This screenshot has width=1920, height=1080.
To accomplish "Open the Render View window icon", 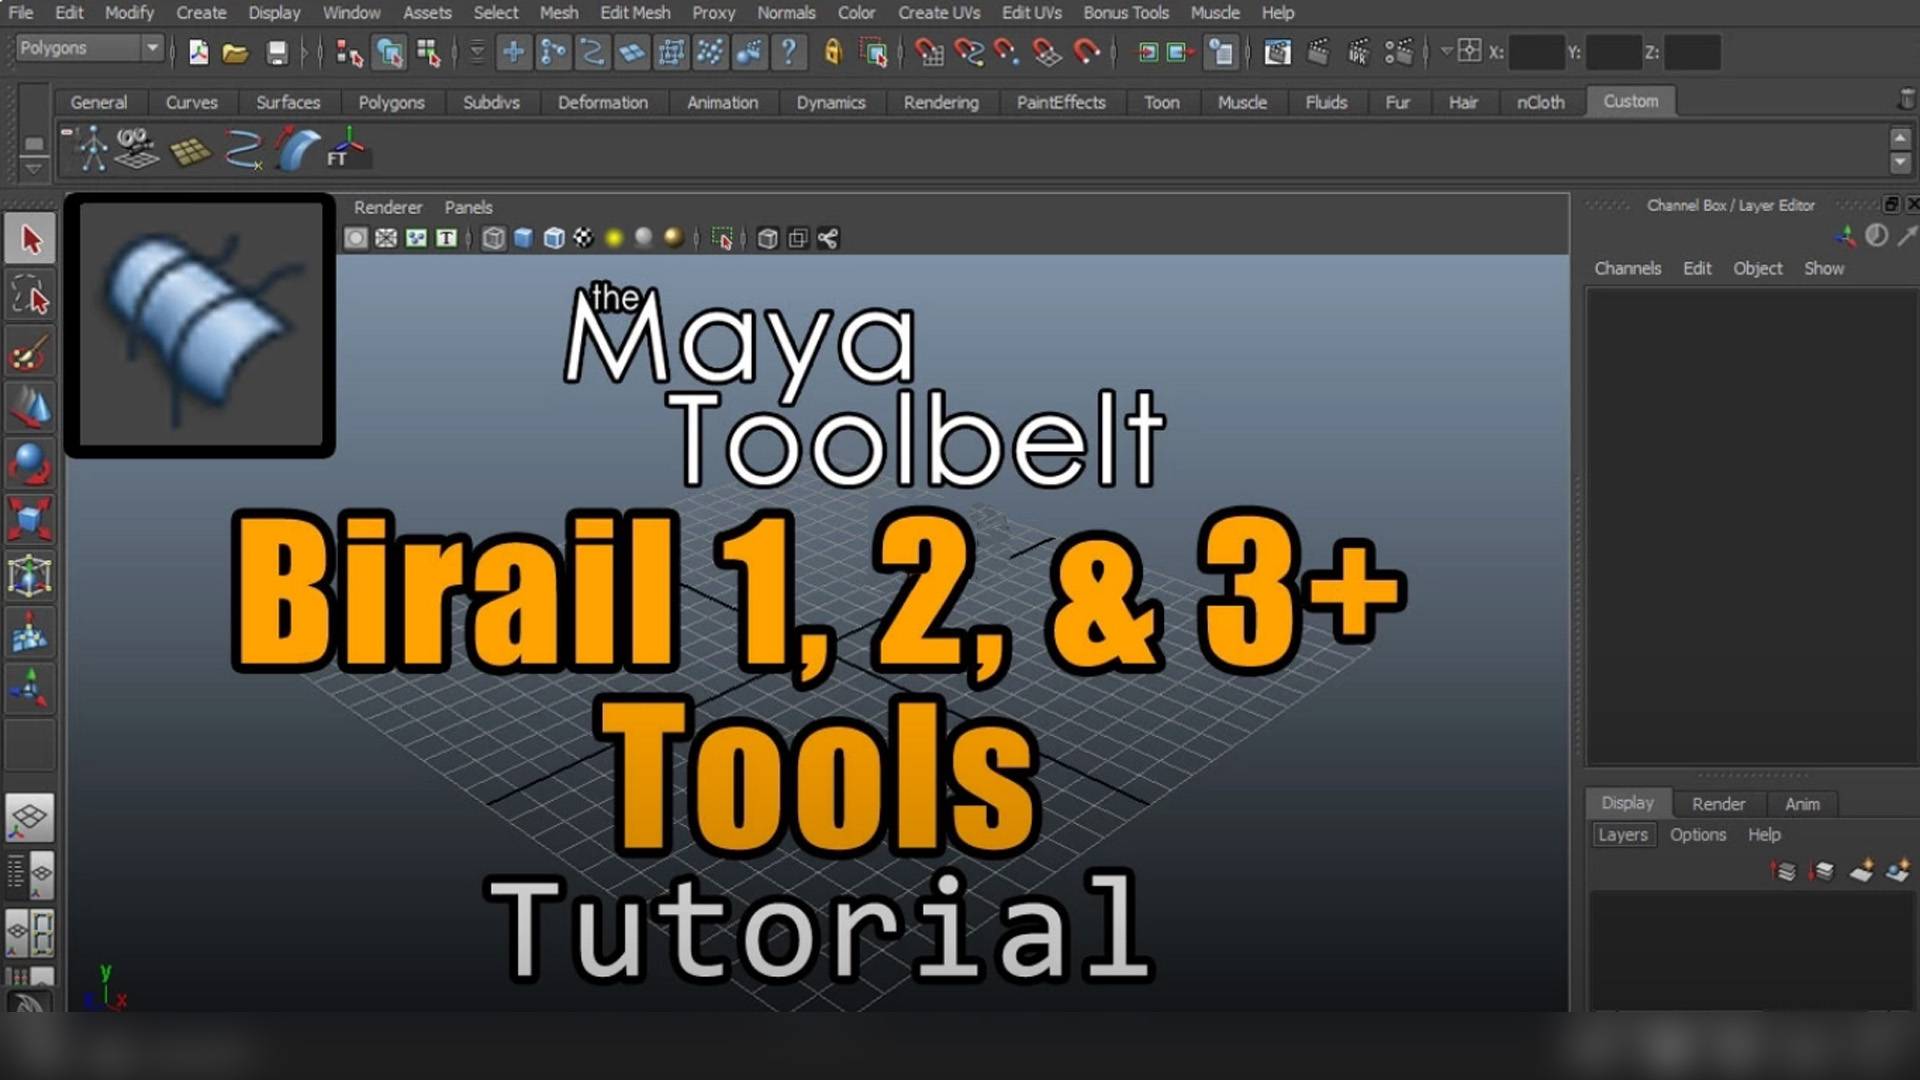I will pos(1277,52).
